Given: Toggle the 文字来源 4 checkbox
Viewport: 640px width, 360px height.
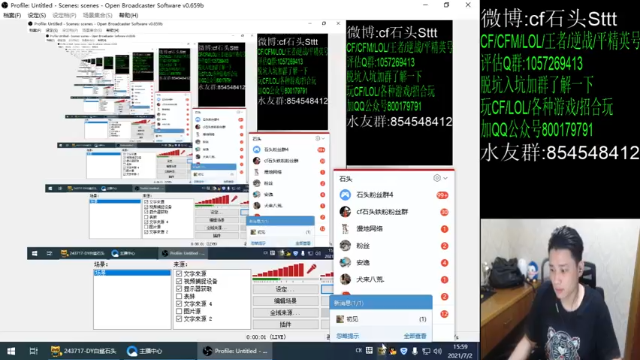Looking at the screenshot, I should pyautogui.click(x=179, y=304).
